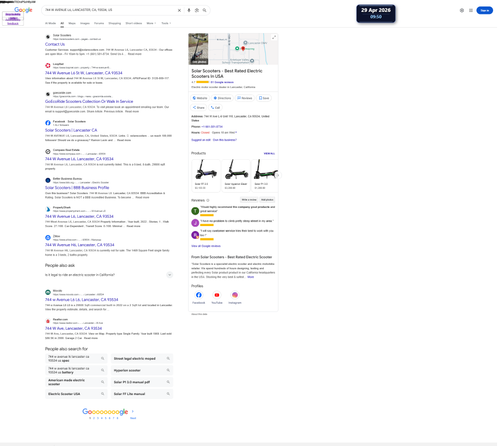The width and height of the screenshot is (500, 446).
Task: Start voice search via microphone icon
Action: (x=189, y=10)
